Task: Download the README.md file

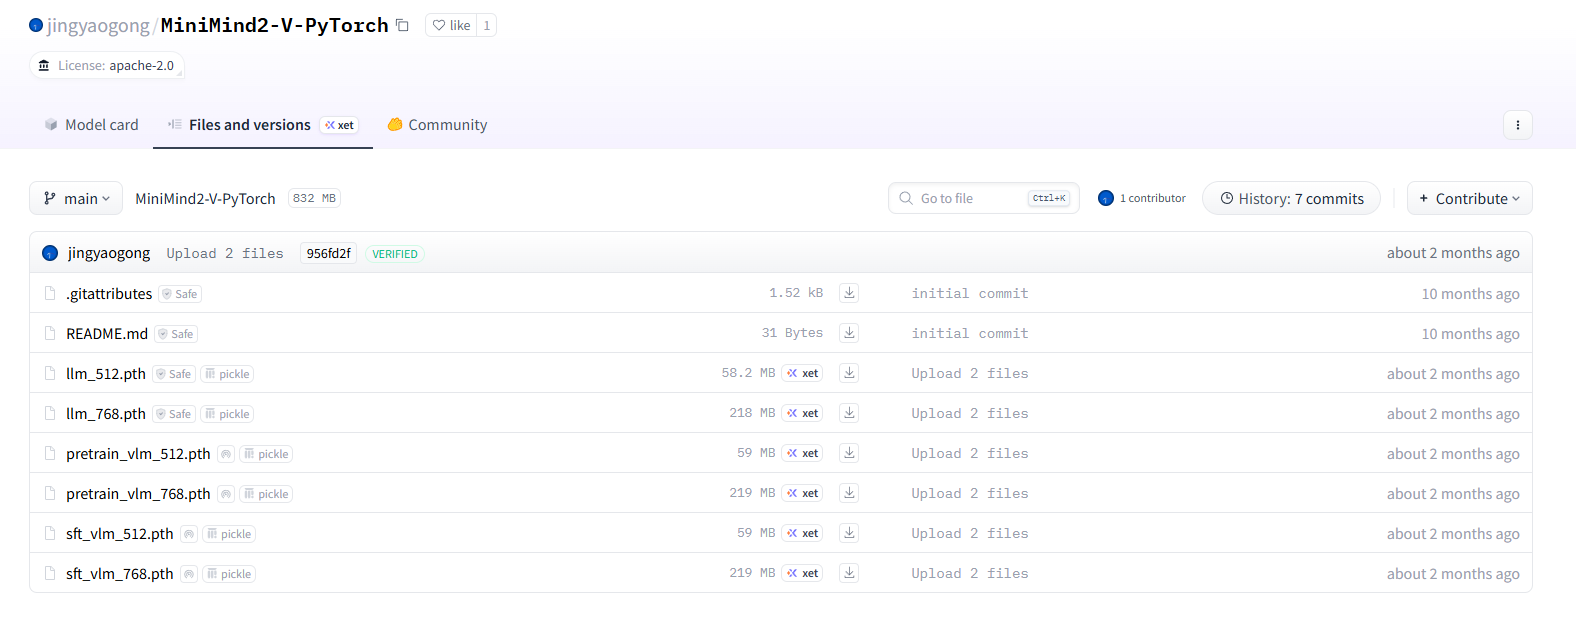Action: click(x=849, y=333)
